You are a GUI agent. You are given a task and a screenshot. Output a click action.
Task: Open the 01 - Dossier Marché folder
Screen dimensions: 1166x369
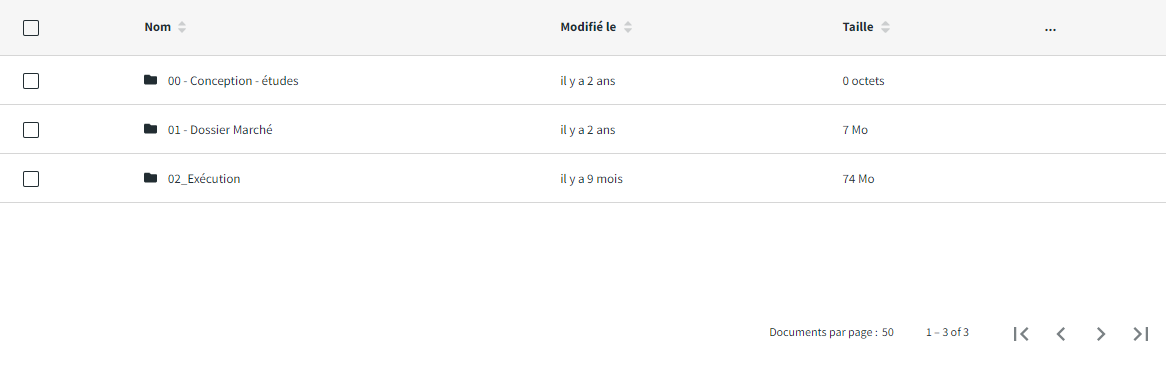pyautogui.click(x=220, y=130)
